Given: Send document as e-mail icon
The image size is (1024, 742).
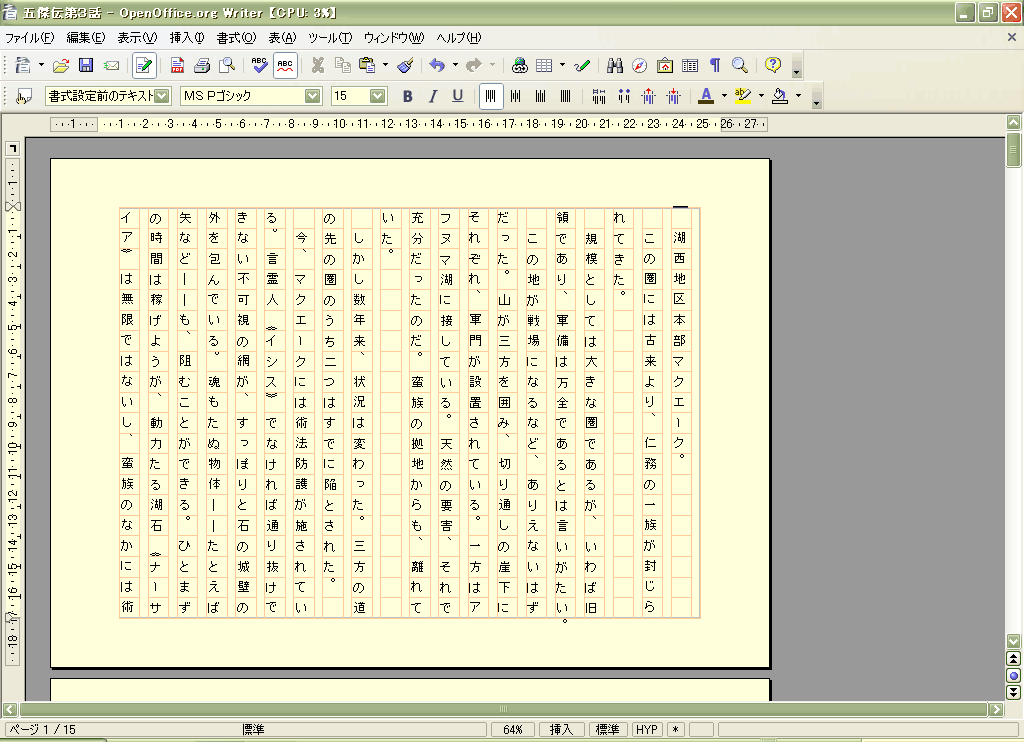Looking at the screenshot, I should [112, 65].
